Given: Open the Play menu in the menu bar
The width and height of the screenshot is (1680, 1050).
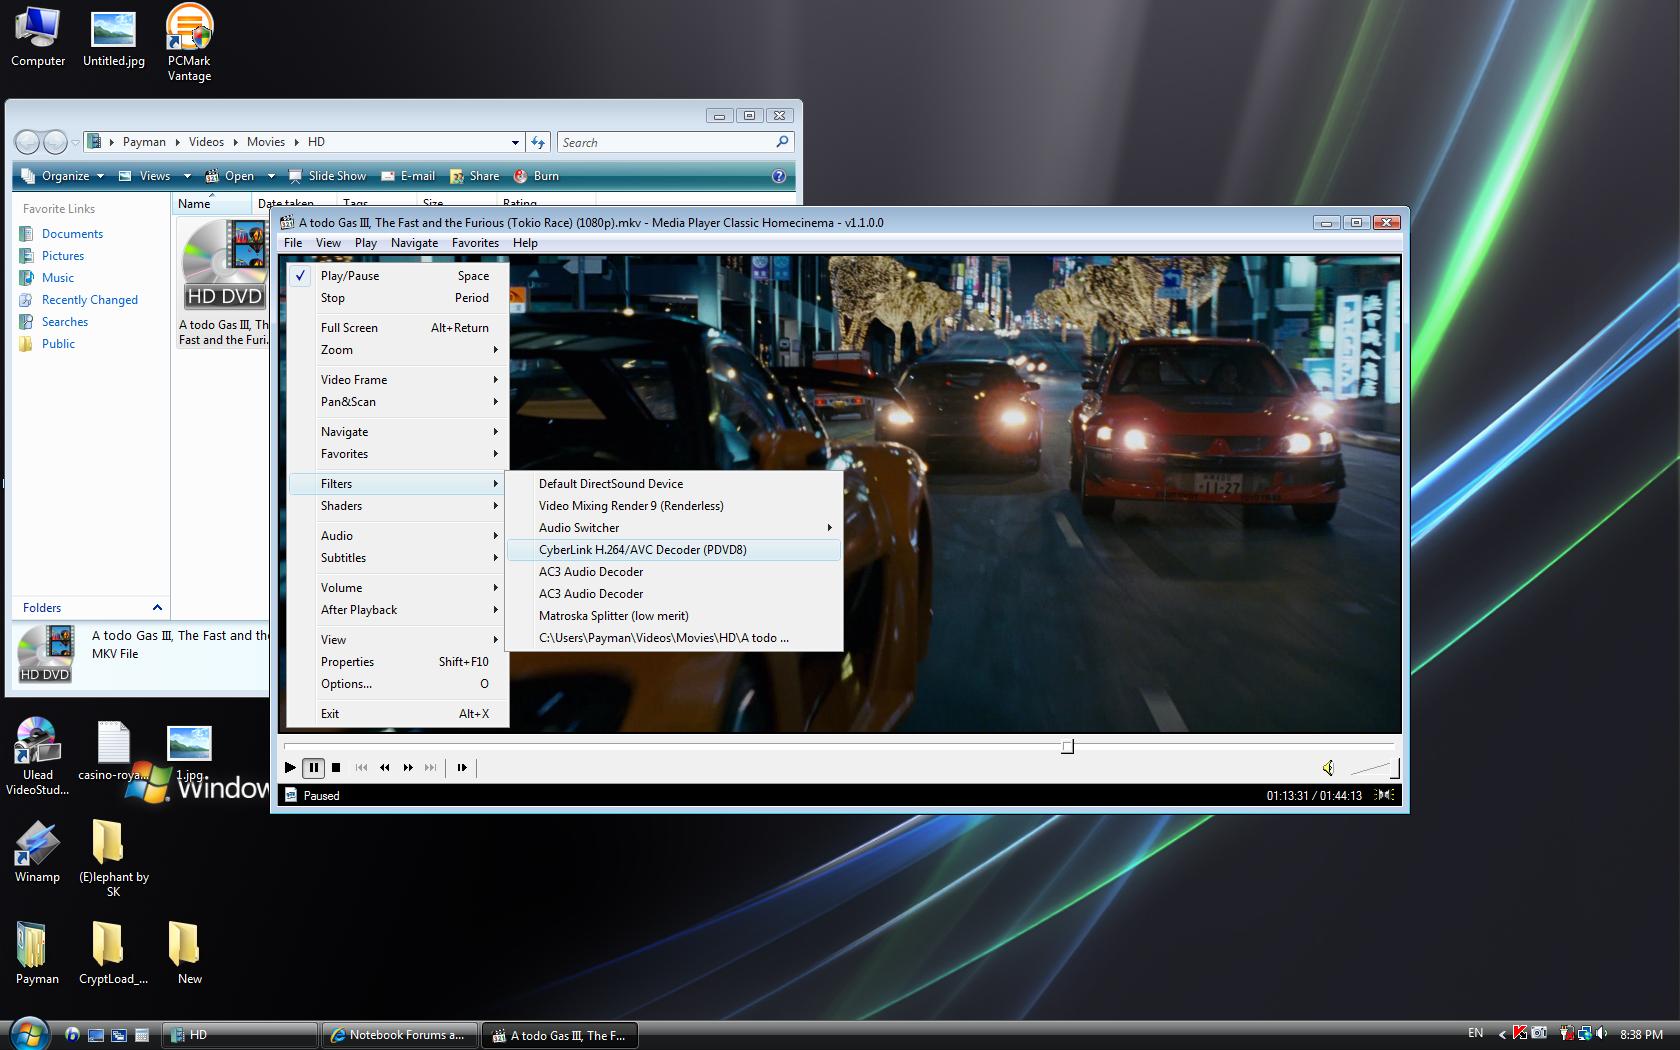Looking at the screenshot, I should pos(366,243).
